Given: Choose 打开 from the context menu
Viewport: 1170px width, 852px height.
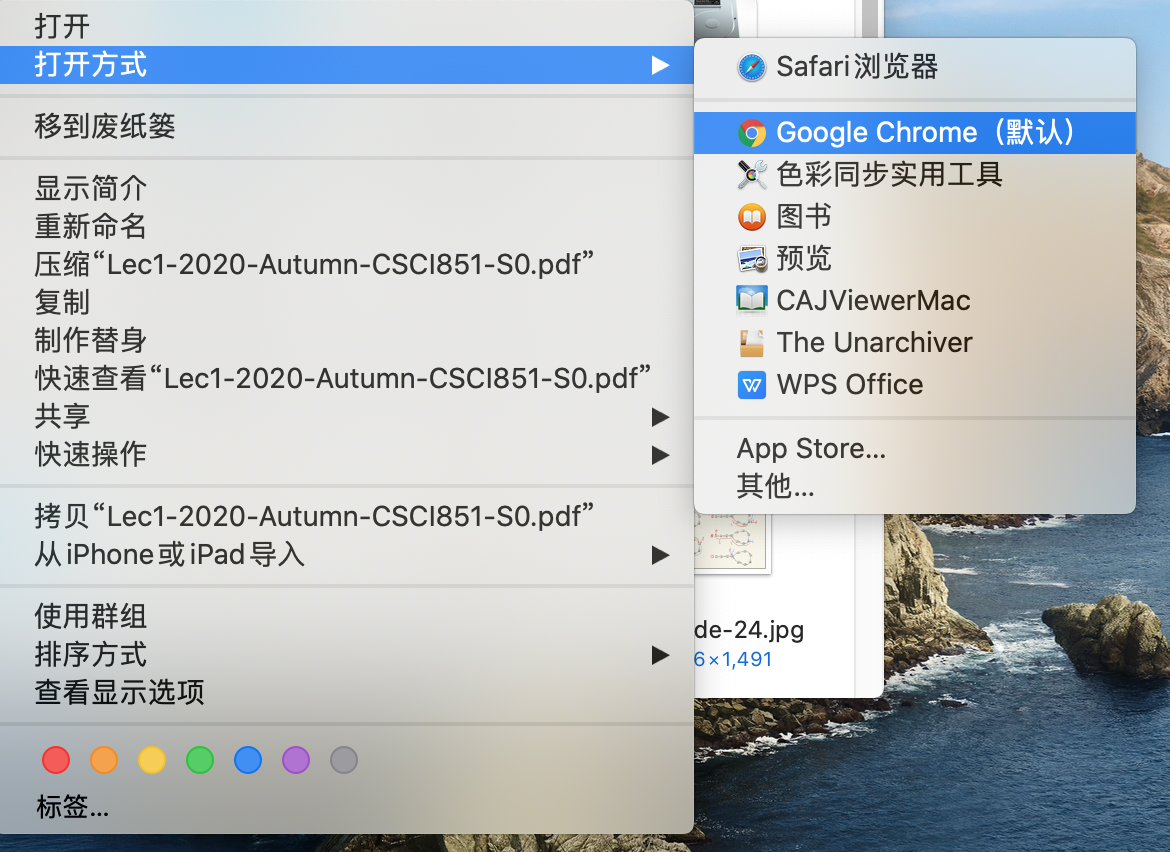Looking at the screenshot, I should (x=347, y=26).
